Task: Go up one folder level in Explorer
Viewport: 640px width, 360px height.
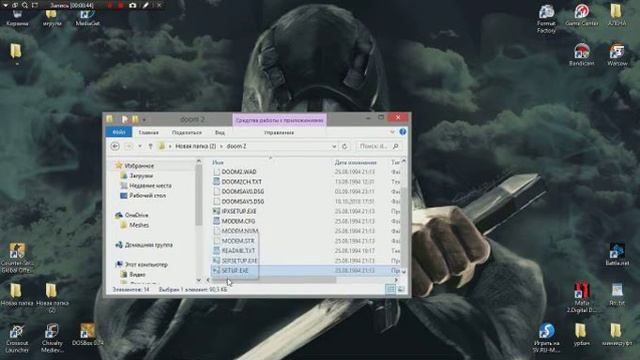Action: click(150, 146)
